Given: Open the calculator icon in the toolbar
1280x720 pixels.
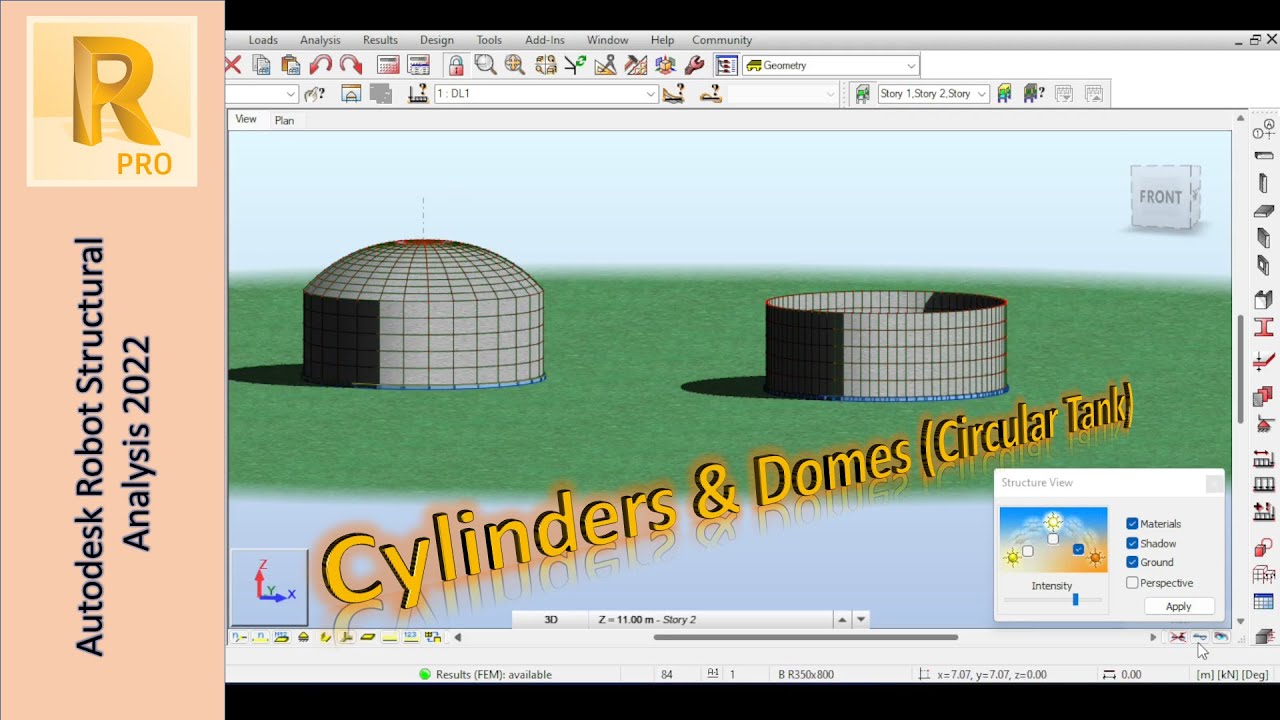Looking at the screenshot, I should tap(388, 65).
